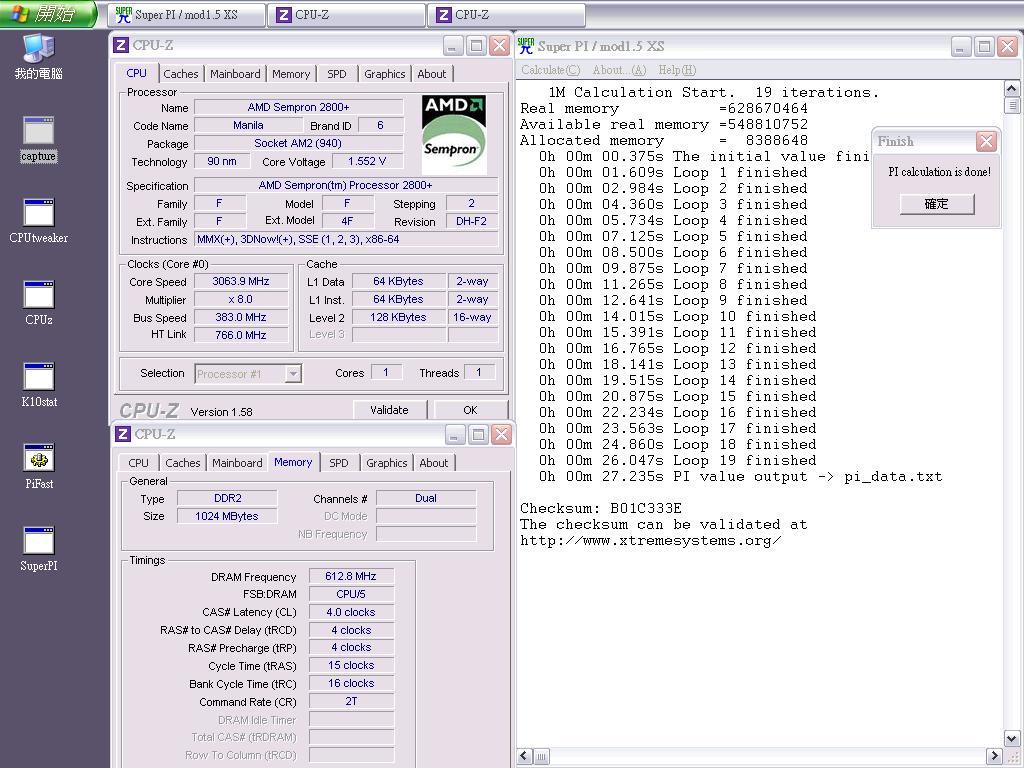Click the FSB:DRAM value CPU/5
Screen dimensions: 1024x768
pyautogui.click(x=351, y=594)
